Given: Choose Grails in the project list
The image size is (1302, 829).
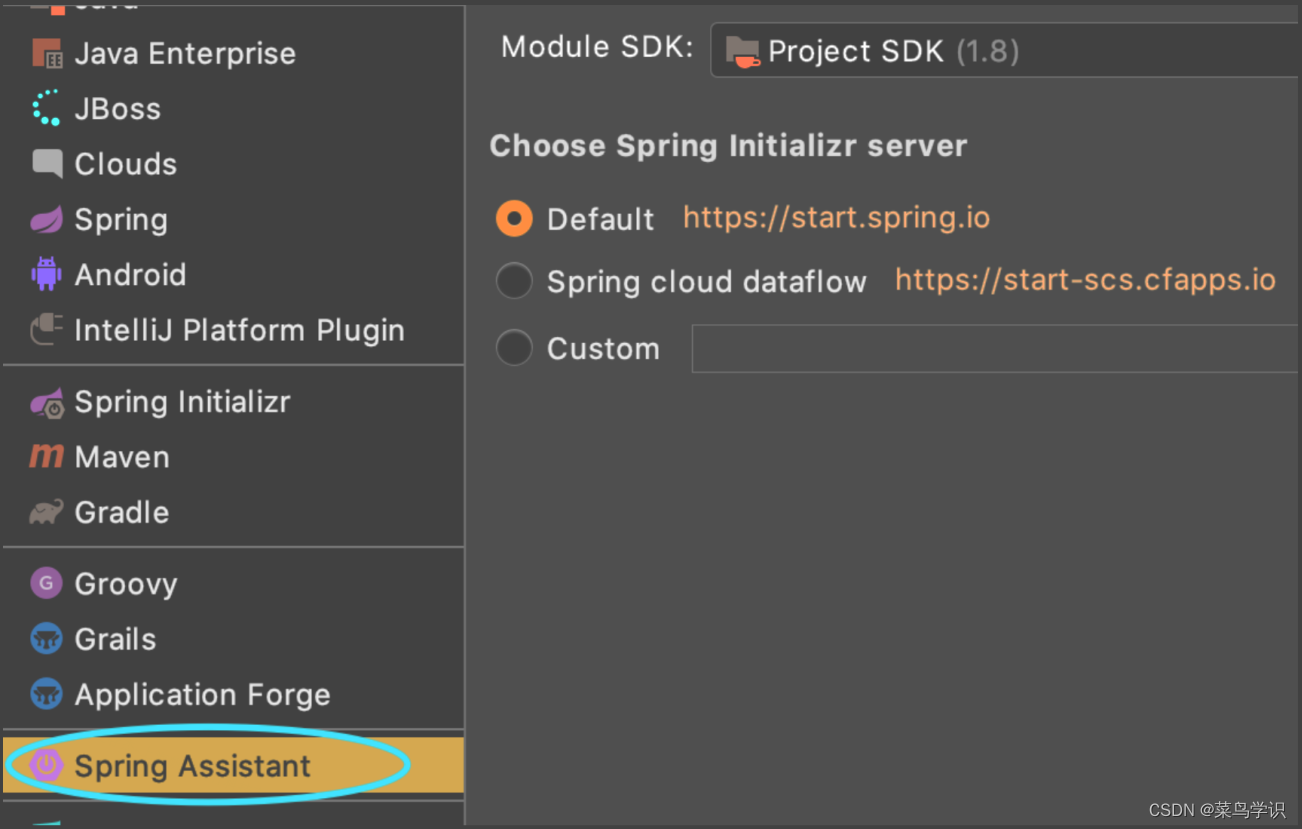Looking at the screenshot, I should pos(234,638).
